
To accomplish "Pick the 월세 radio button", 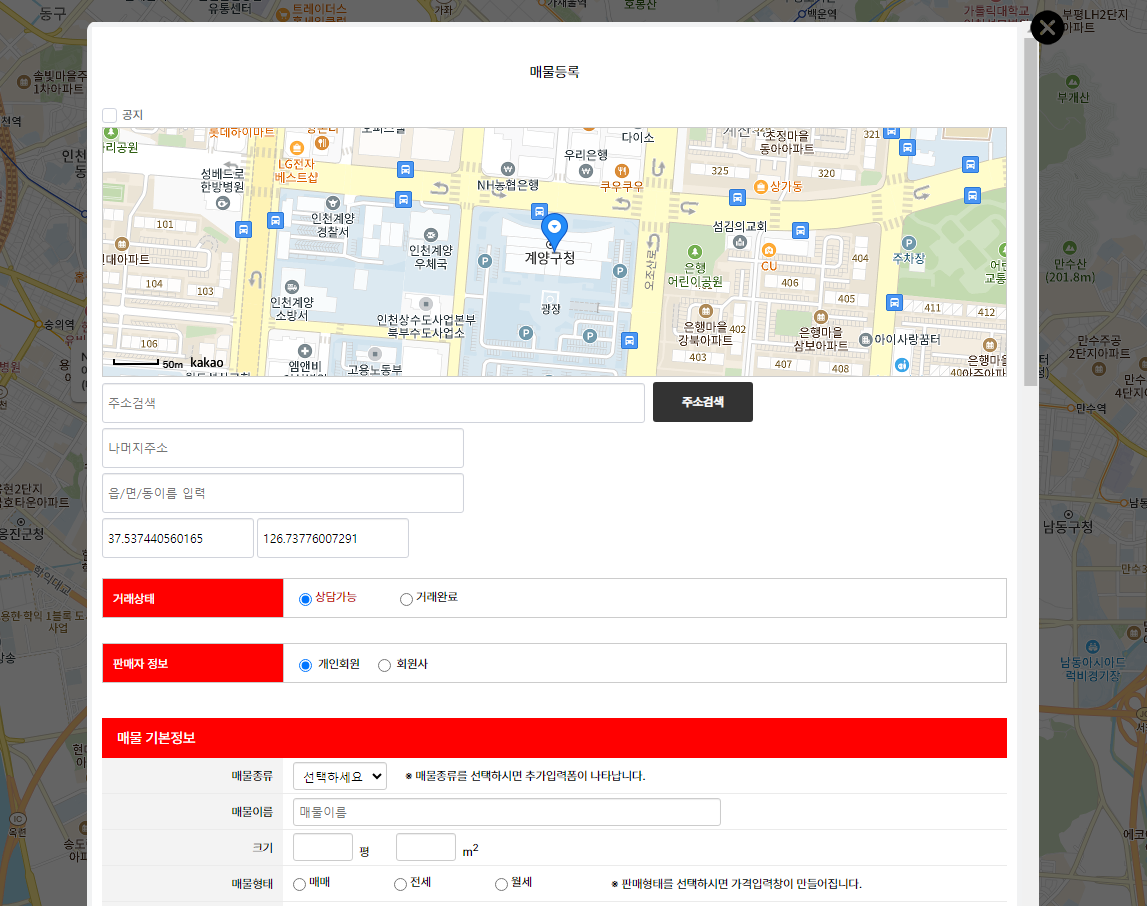I will (501, 884).
